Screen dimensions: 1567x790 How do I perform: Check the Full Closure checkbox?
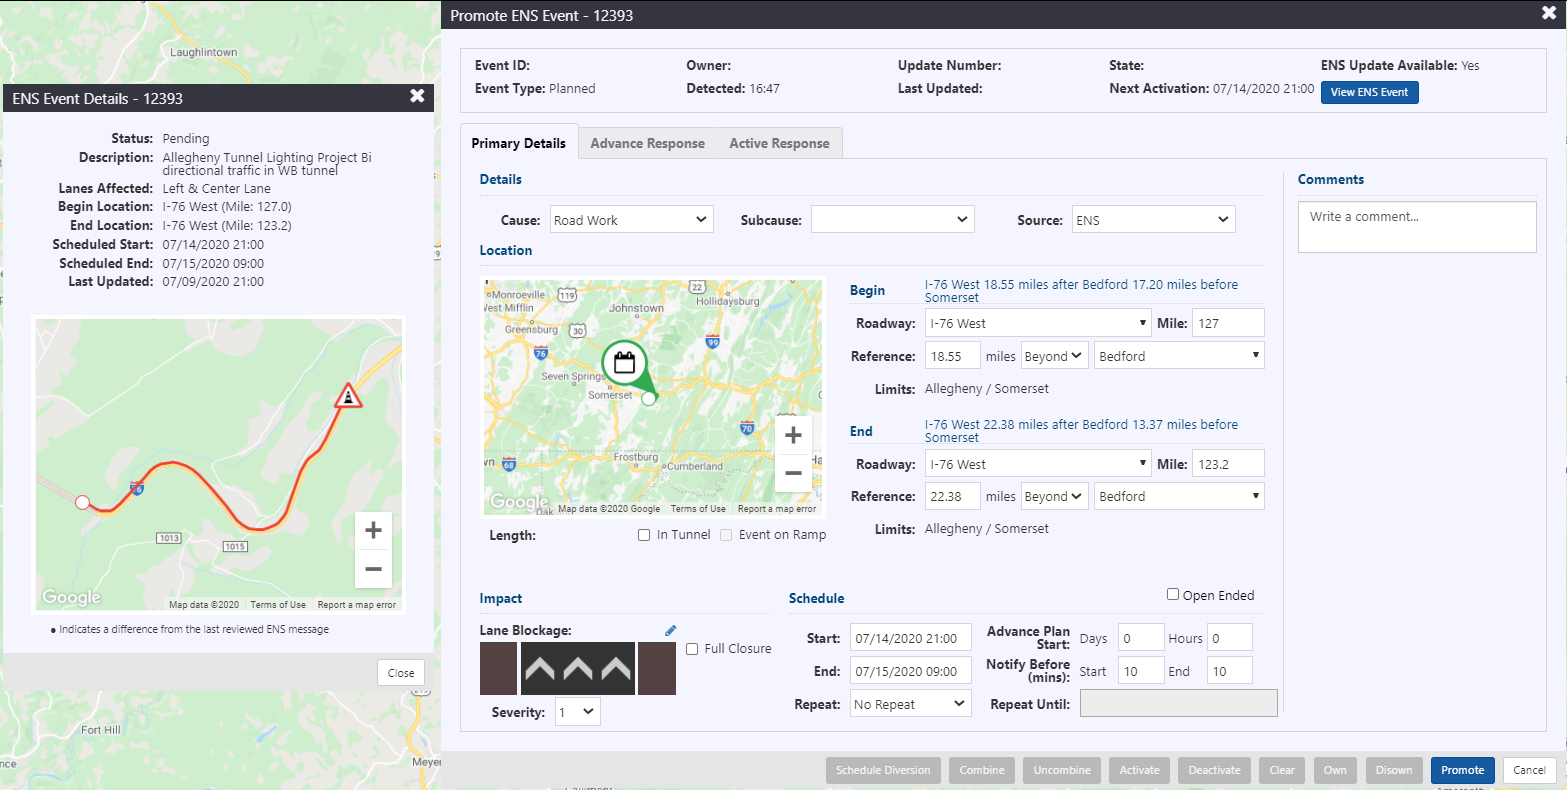692,649
